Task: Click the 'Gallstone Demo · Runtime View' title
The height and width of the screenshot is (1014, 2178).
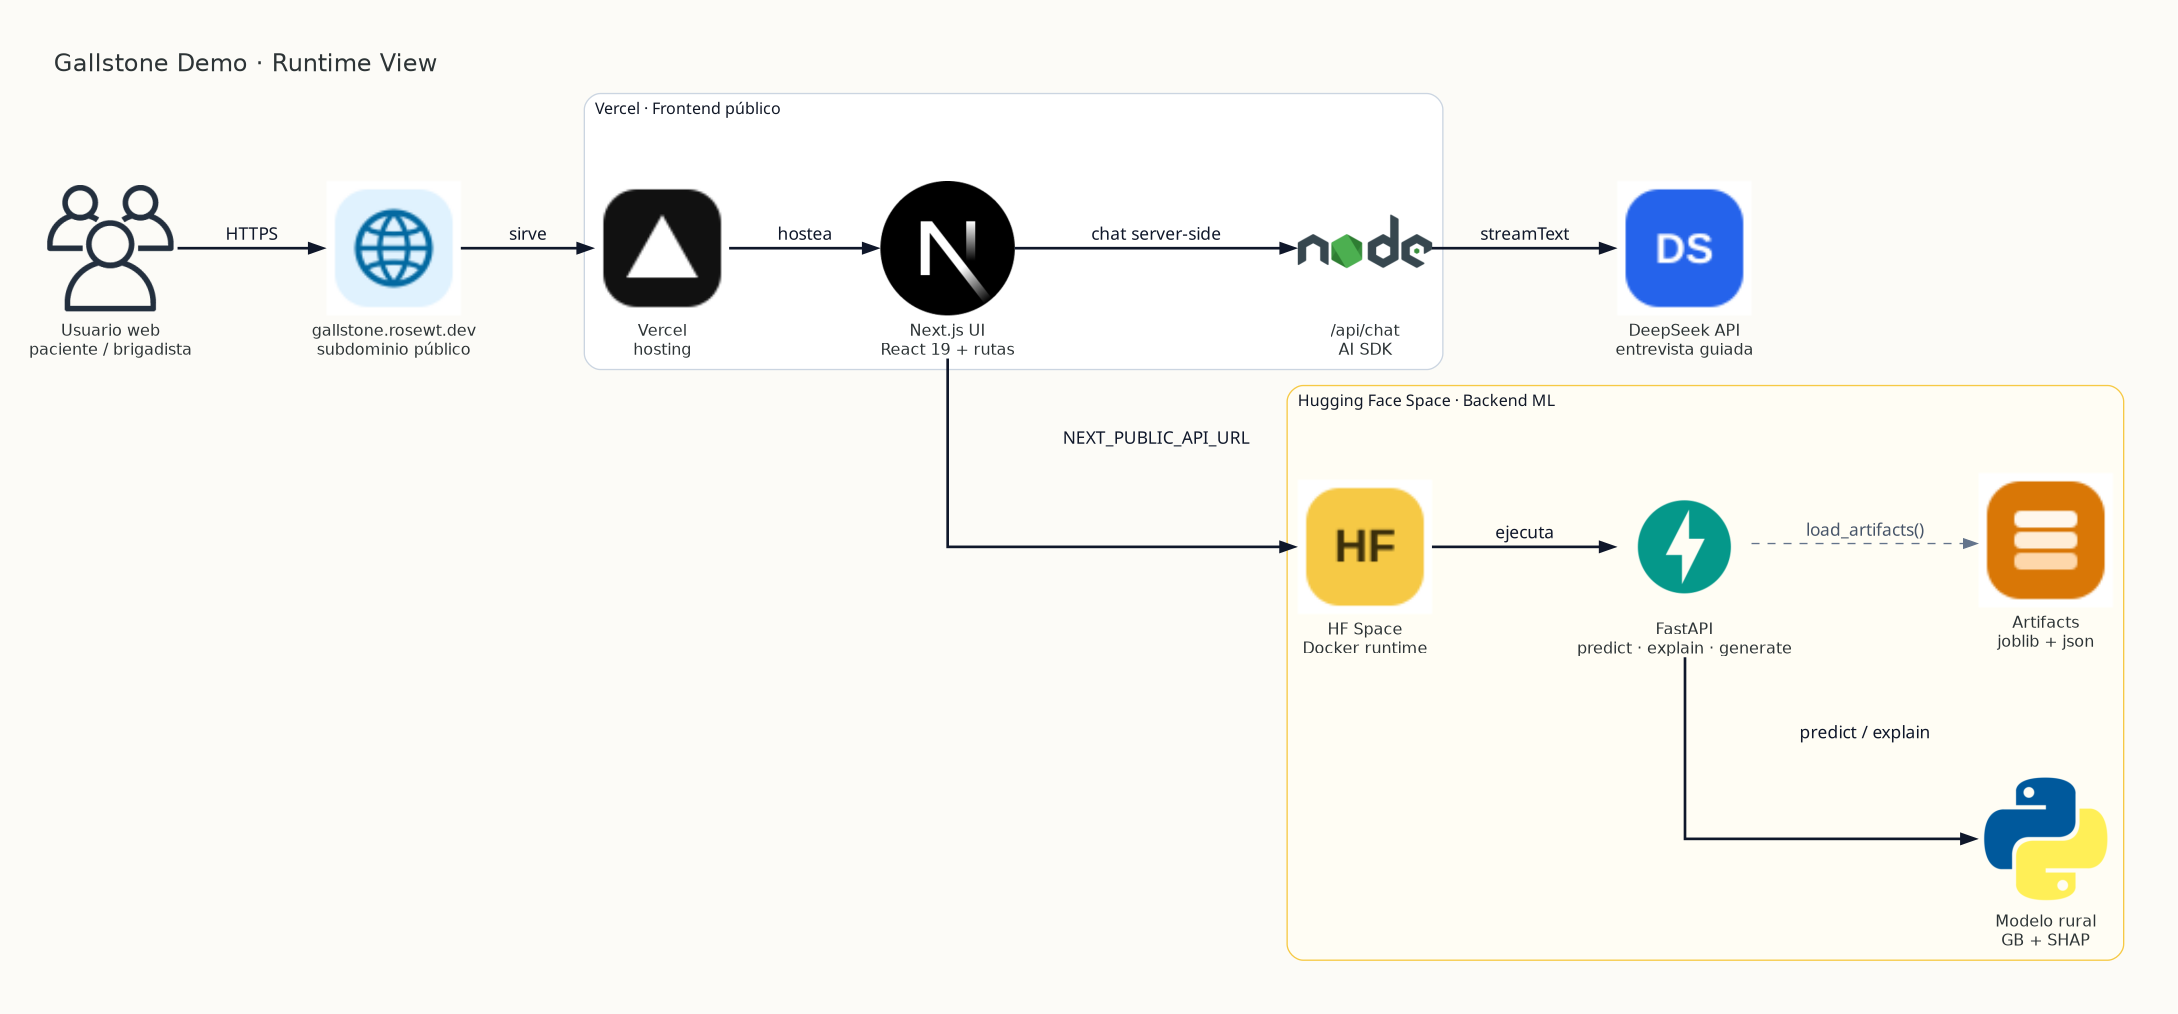Action: pos(245,63)
